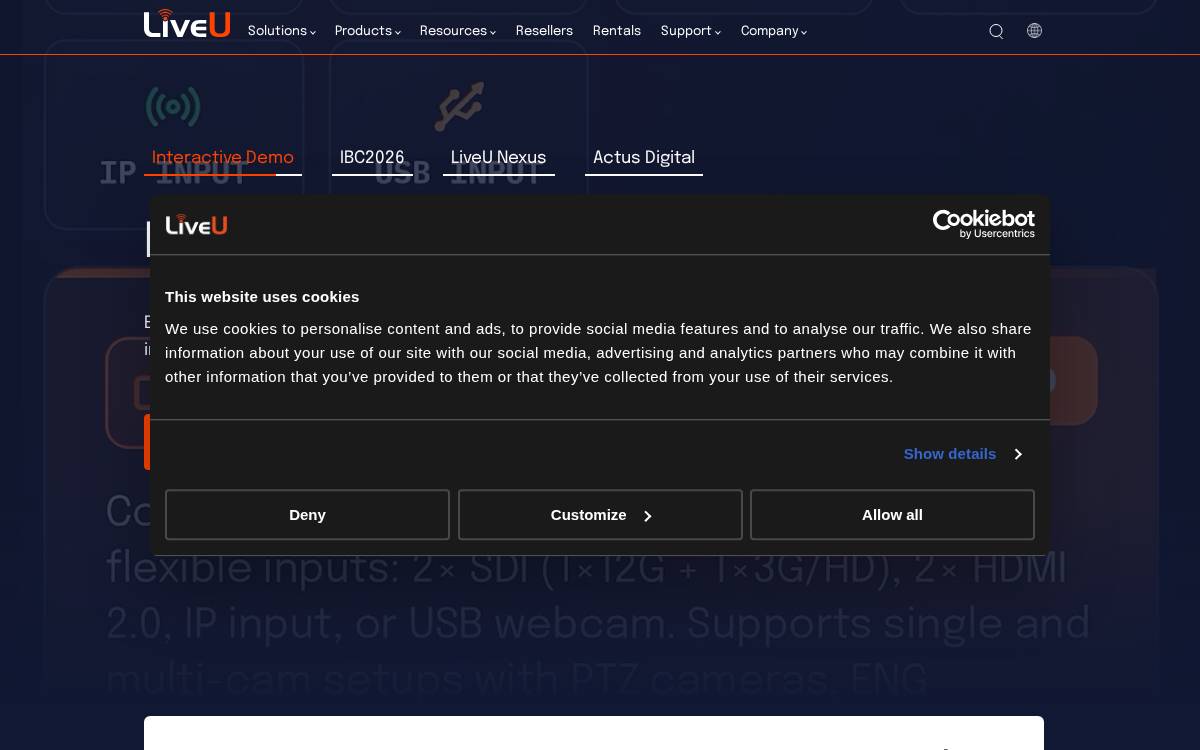1200x750 pixels.
Task: Open the Rentals page
Action: click(617, 31)
